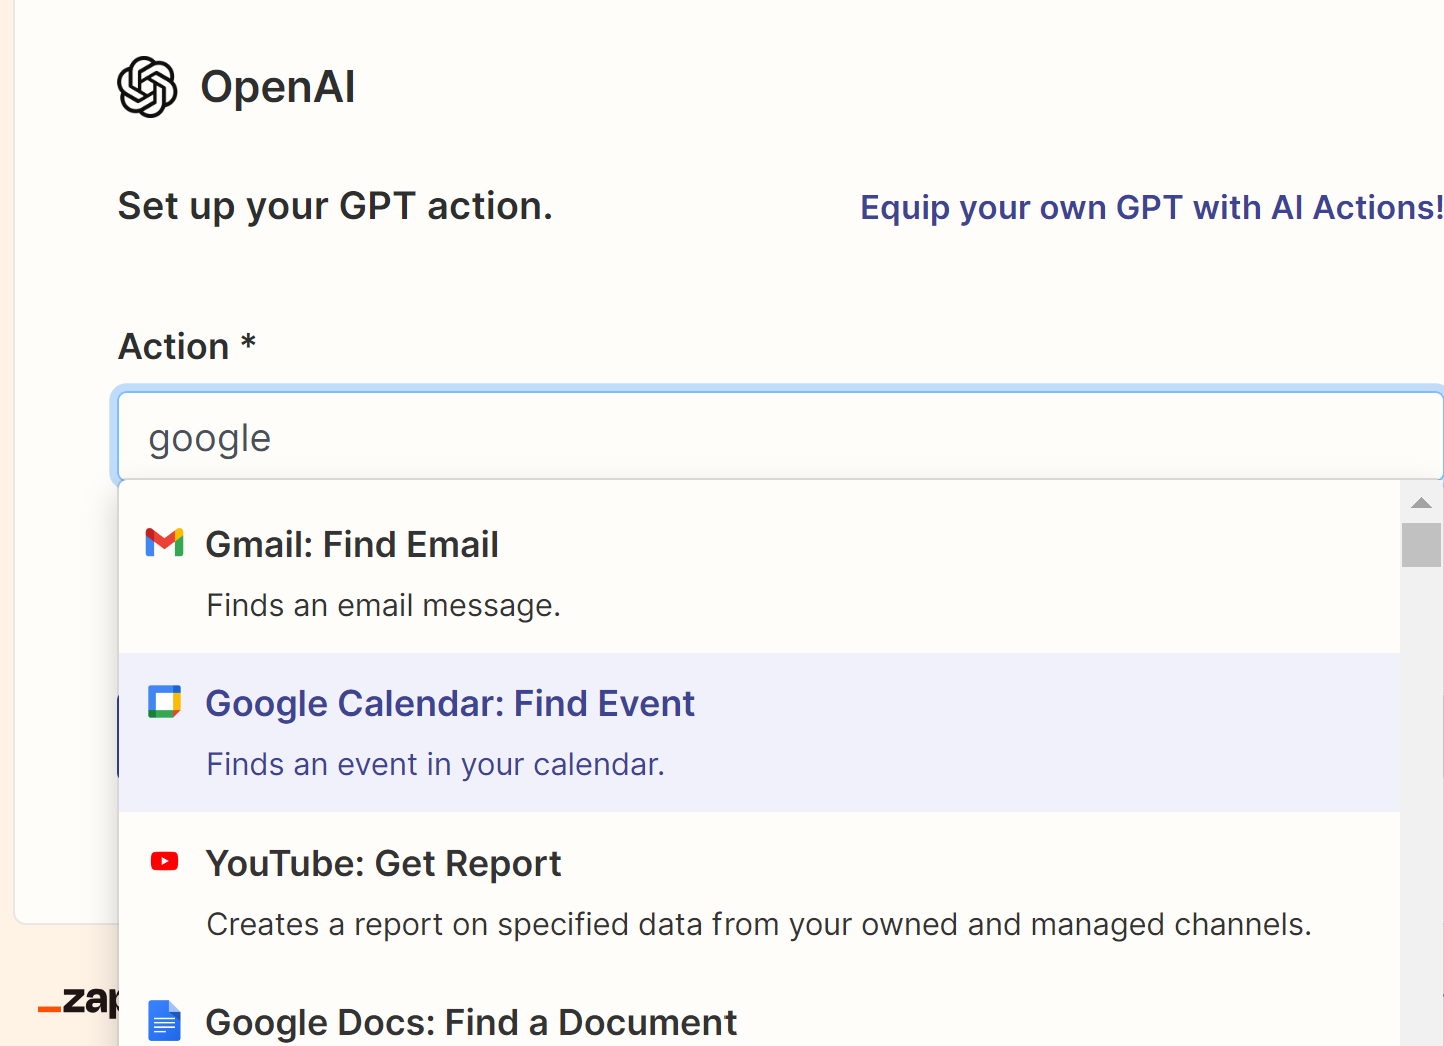Click the blue Google Docs icon
This screenshot has width=1444, height=1046.
click(x=164, y=1020)
